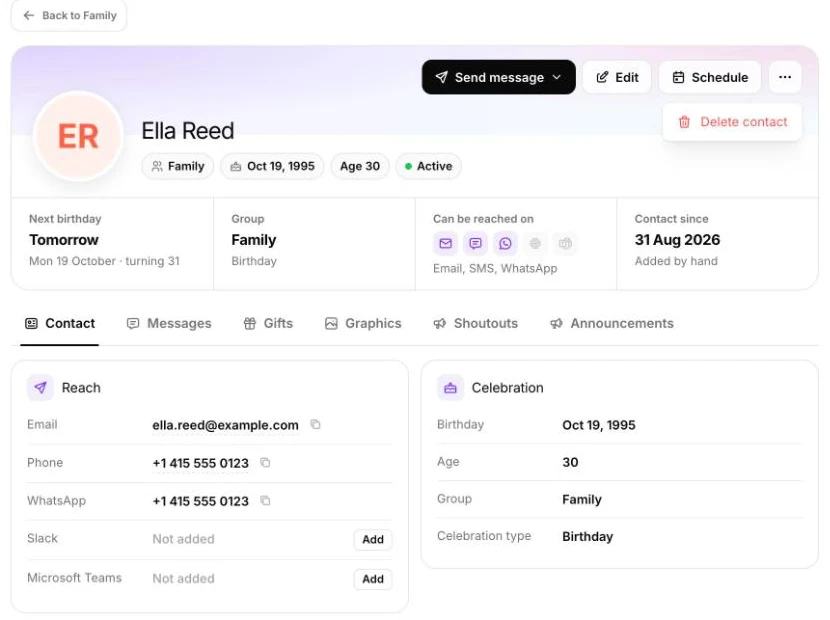Click the Tomorrow next birthday value

point(64,240)
